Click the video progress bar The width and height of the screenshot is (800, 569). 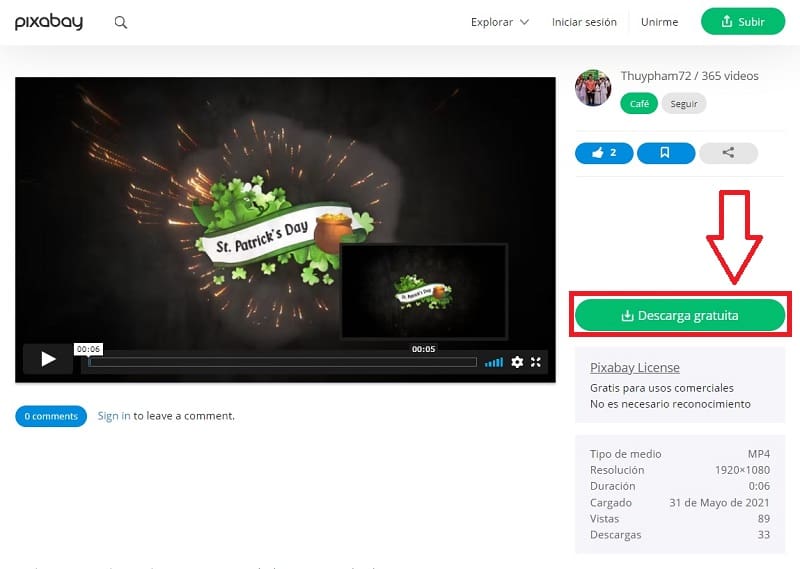pos(282,362)
